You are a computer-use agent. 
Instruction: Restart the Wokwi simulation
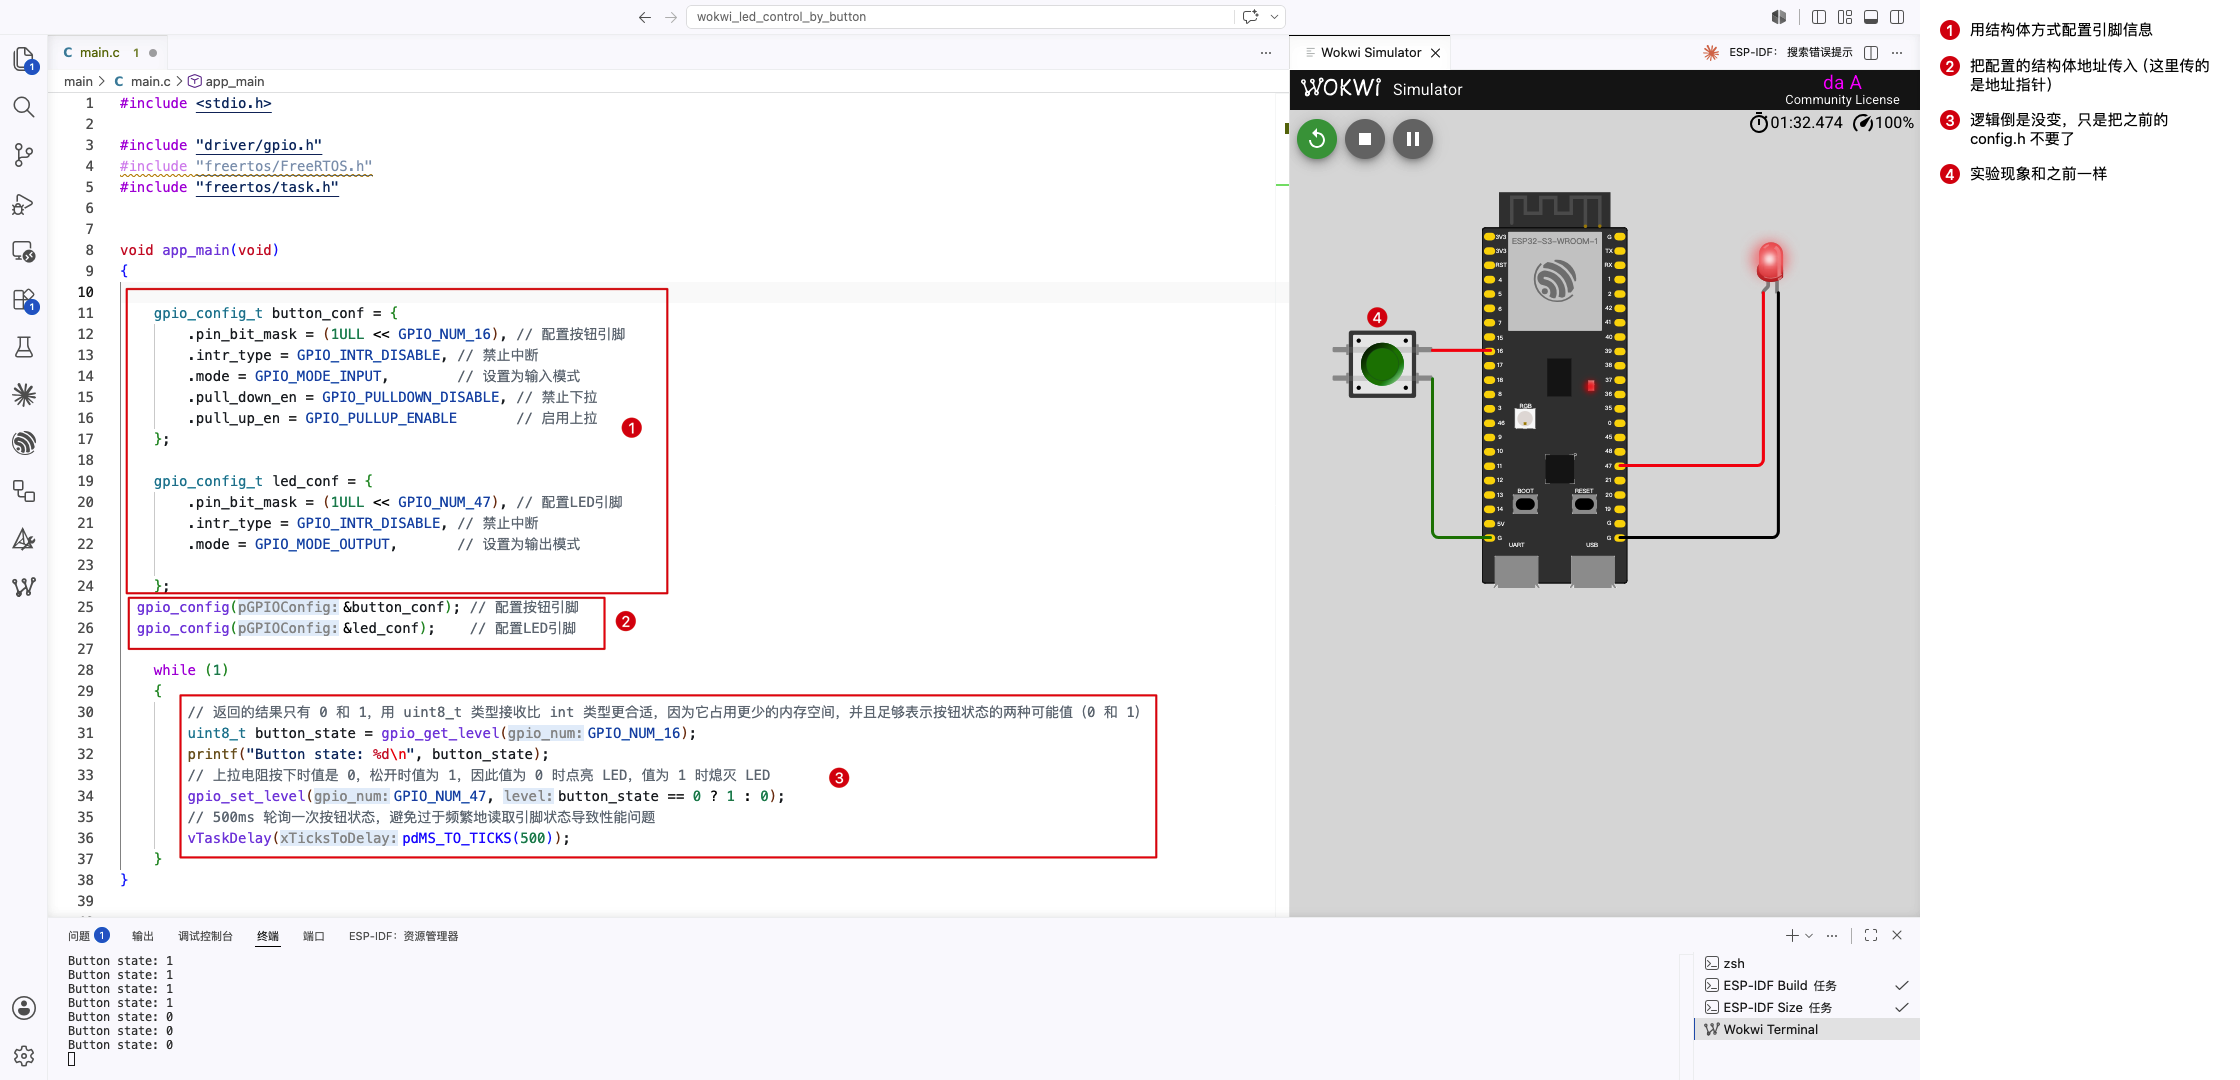(x=1317, y=139)
